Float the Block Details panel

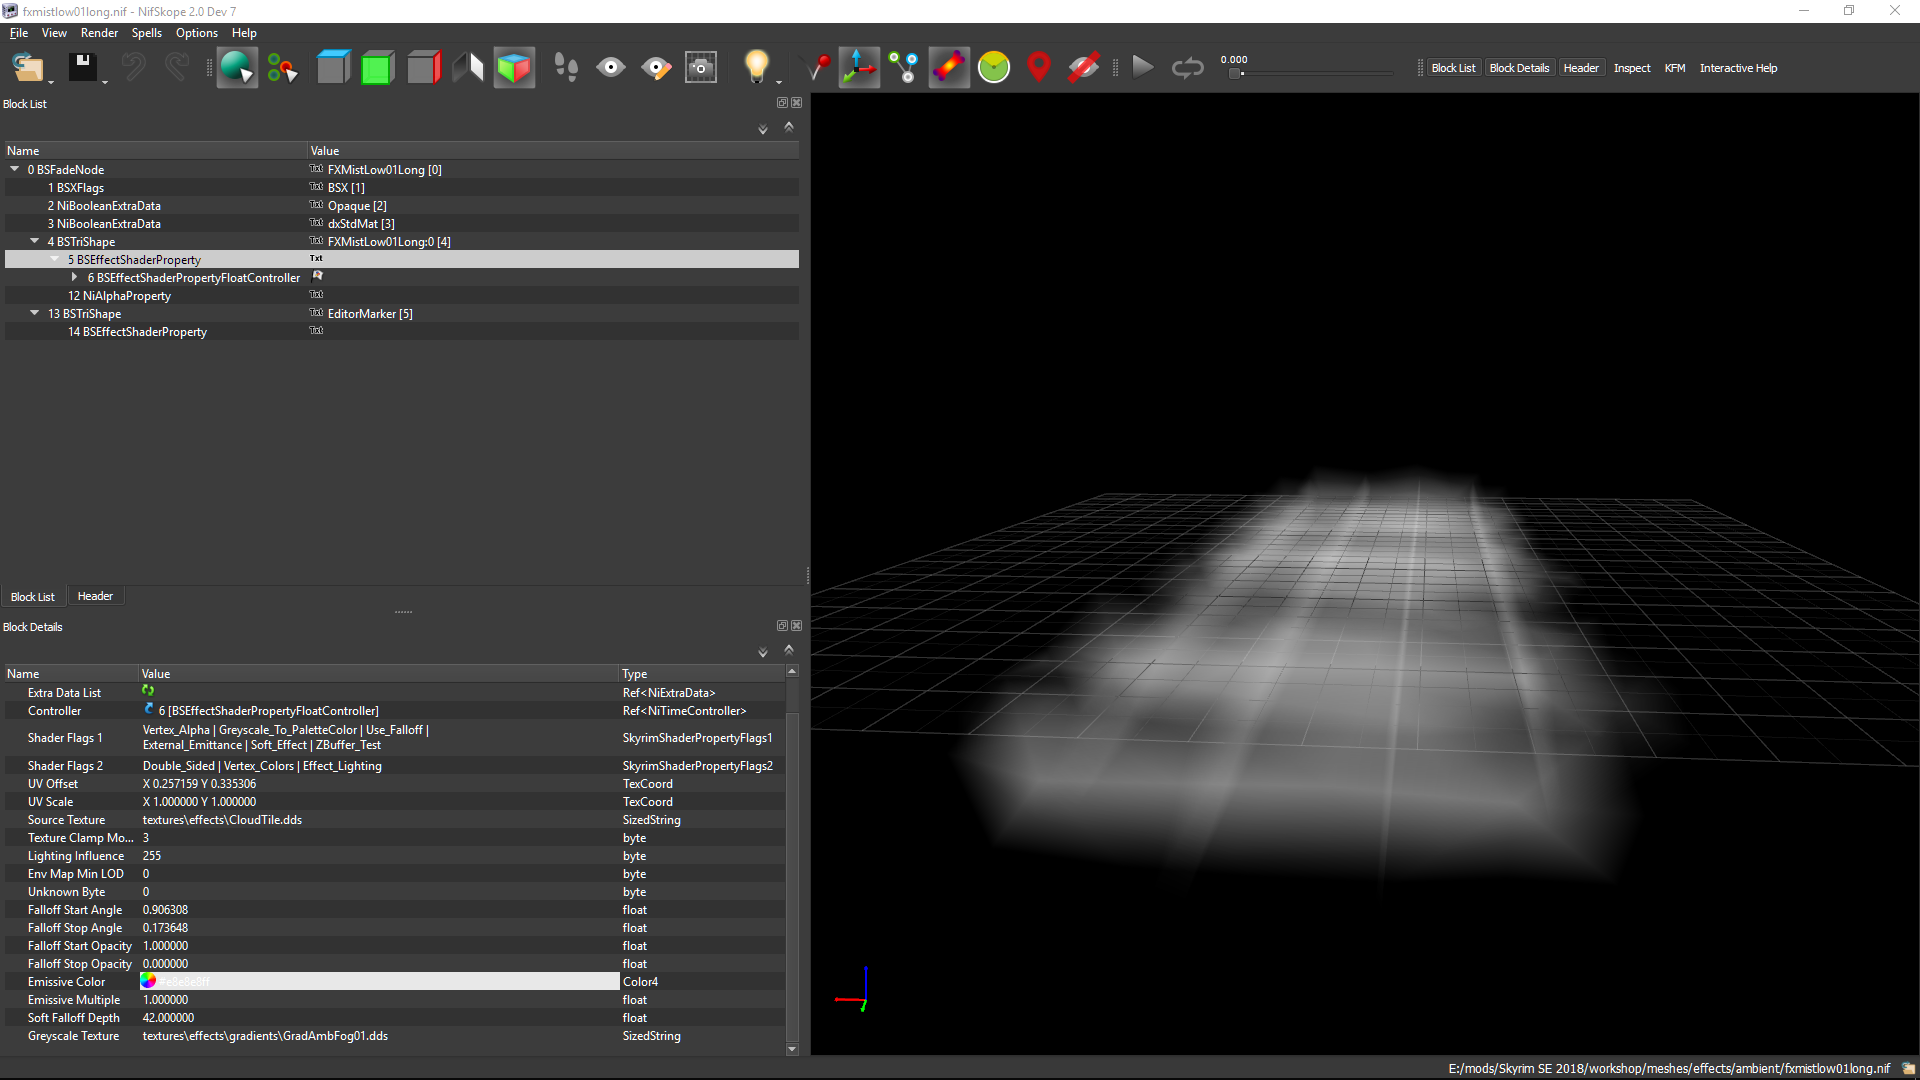[782, 626]
